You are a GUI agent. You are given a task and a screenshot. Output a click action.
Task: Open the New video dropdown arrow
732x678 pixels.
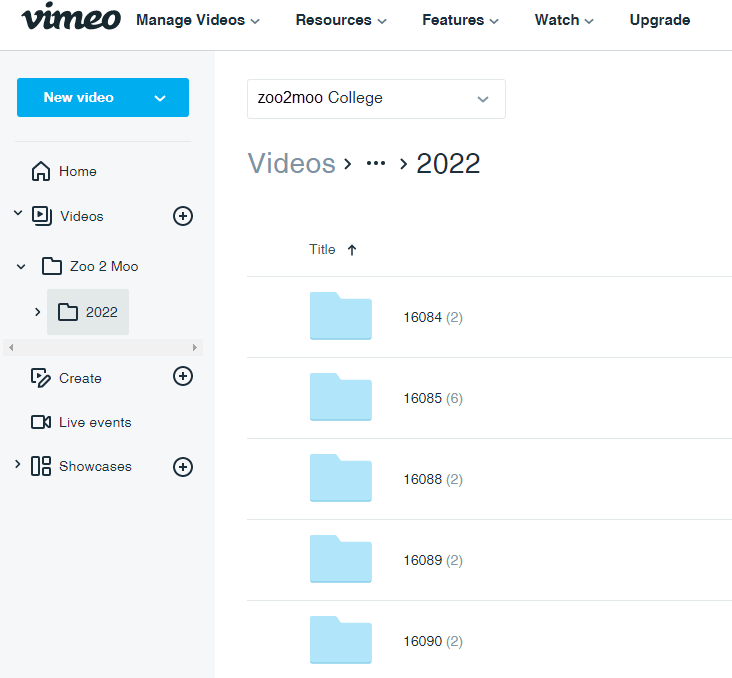click(x=160, y=98)
